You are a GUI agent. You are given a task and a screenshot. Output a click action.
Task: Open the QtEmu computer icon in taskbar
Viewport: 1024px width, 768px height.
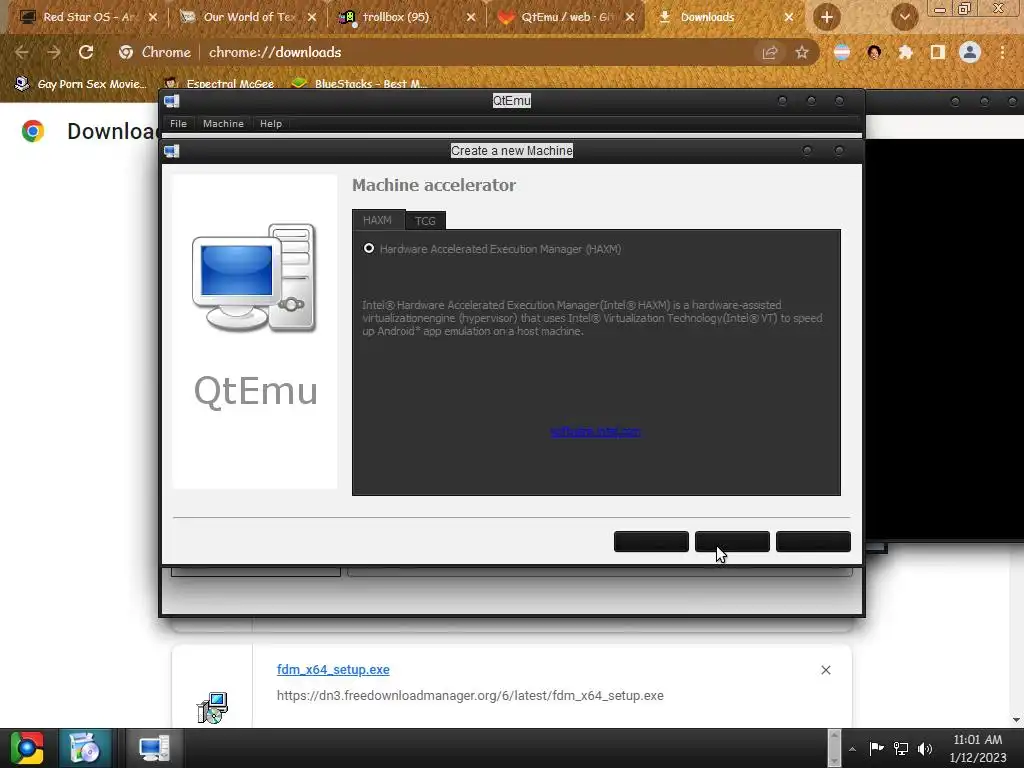tap(154, 748)
